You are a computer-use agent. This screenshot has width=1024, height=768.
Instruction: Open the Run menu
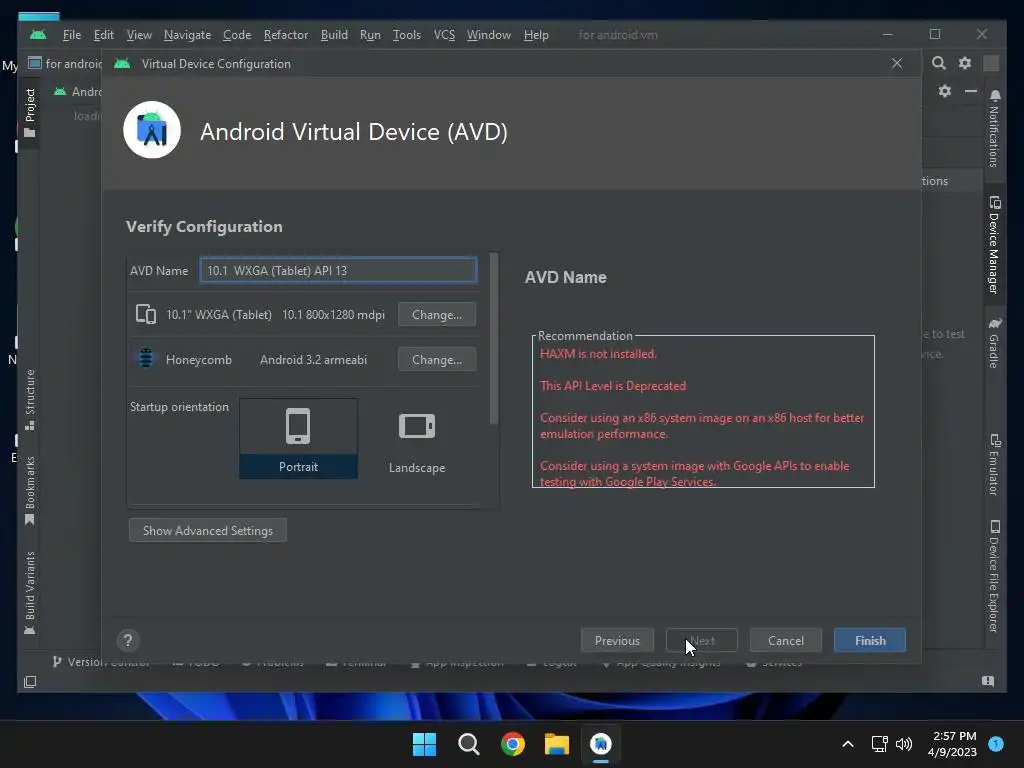tap(370, 35)
